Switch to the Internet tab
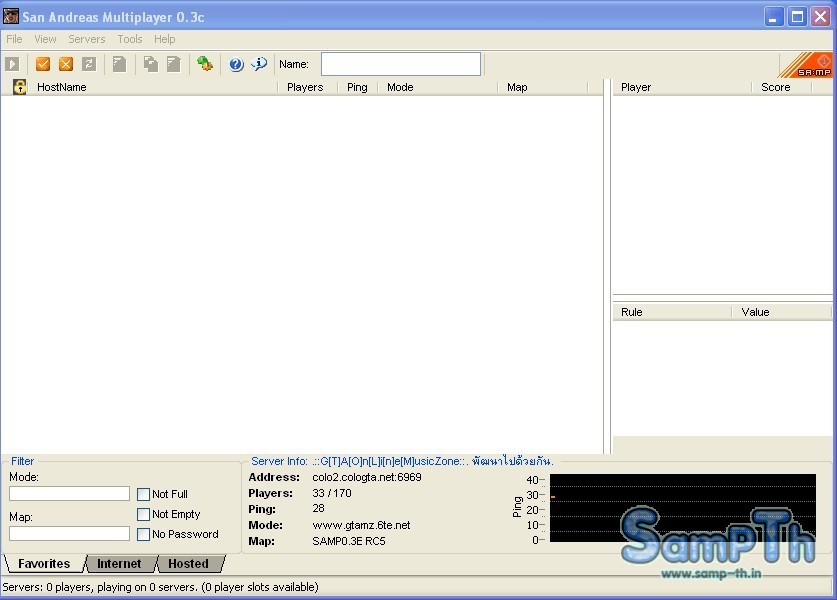Image resolution: width=837 pixels, height=600 pixels. click(x=119, y=564)
